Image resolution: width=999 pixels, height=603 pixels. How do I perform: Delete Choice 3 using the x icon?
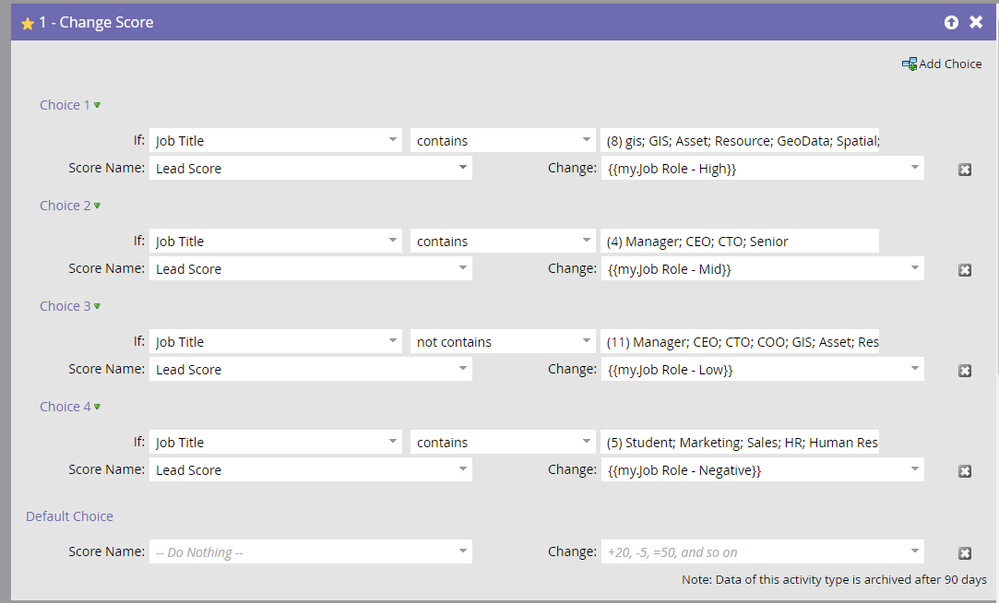pyautogui.click(x=965, y=371)
